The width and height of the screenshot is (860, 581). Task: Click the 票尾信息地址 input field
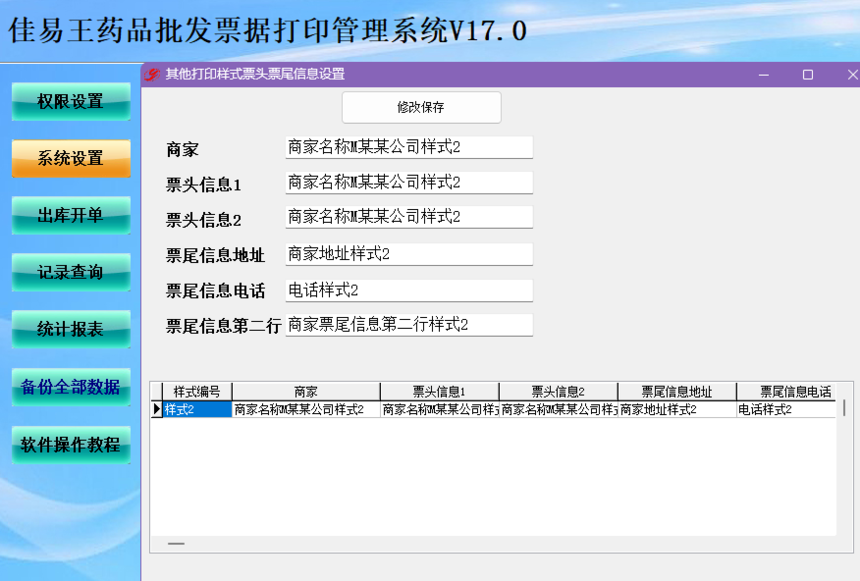click(x=409, y=254)
